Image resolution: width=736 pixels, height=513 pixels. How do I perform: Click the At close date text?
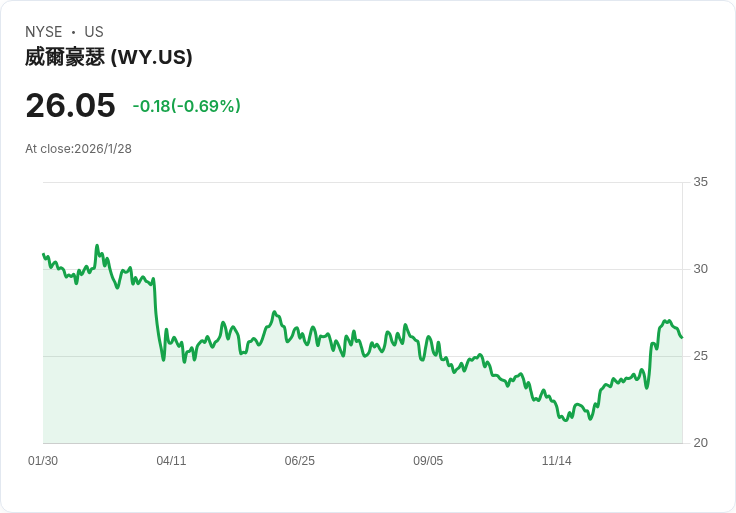pos(78,149)
